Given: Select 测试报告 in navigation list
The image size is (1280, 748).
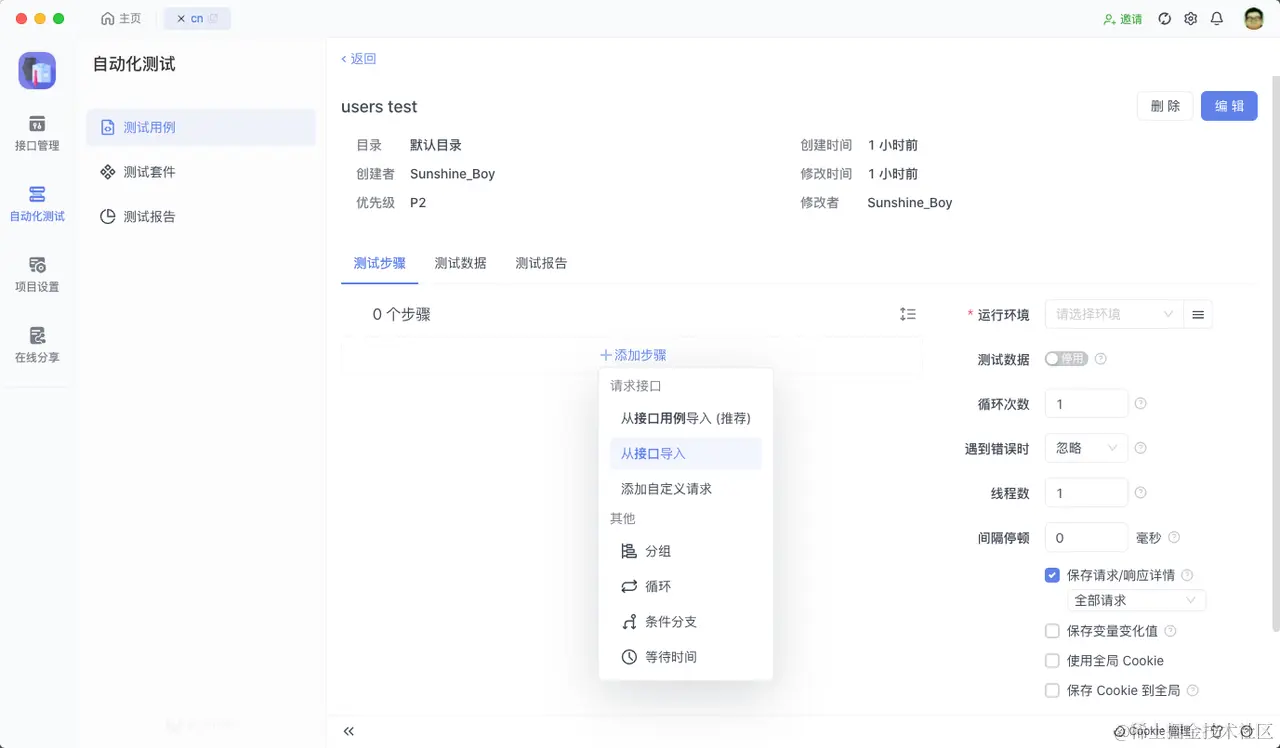Looking at the screenshot, I should (201, 216).
